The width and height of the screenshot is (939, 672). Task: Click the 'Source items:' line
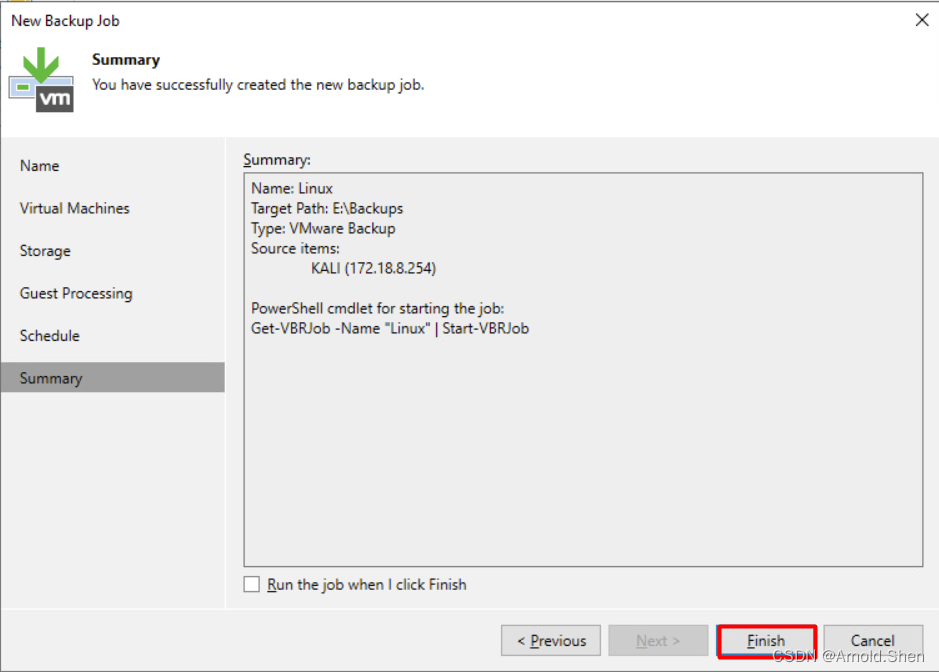[x=295, y=249]
